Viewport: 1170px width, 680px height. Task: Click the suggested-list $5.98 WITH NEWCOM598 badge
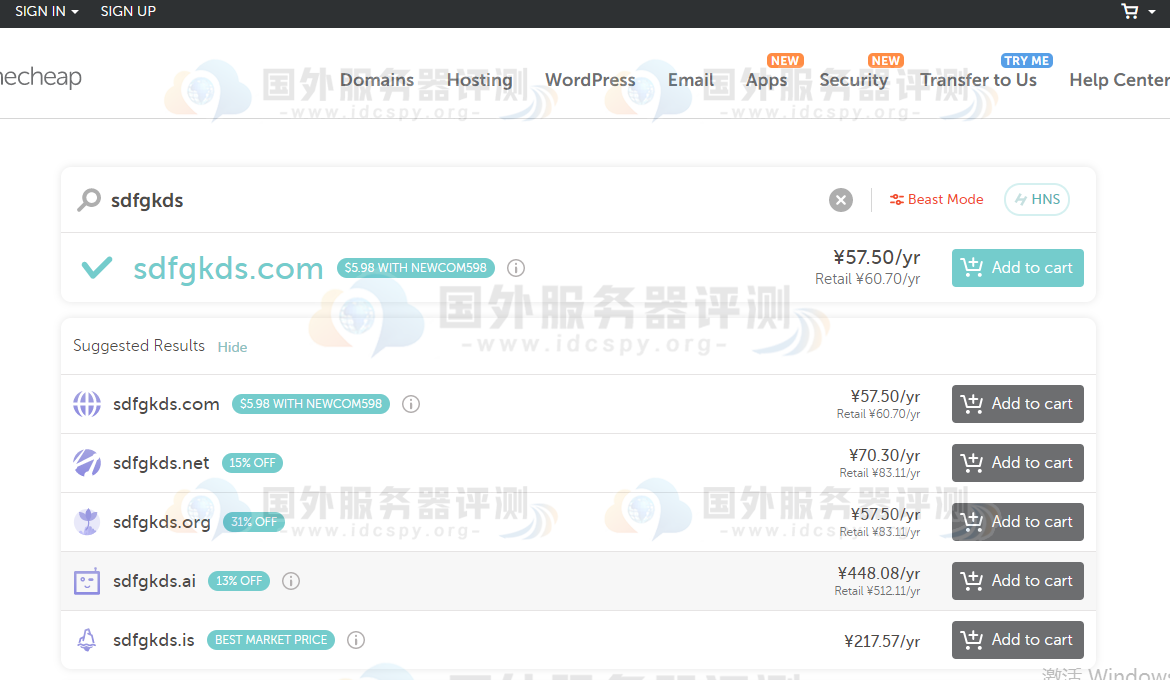pos(310,404)
